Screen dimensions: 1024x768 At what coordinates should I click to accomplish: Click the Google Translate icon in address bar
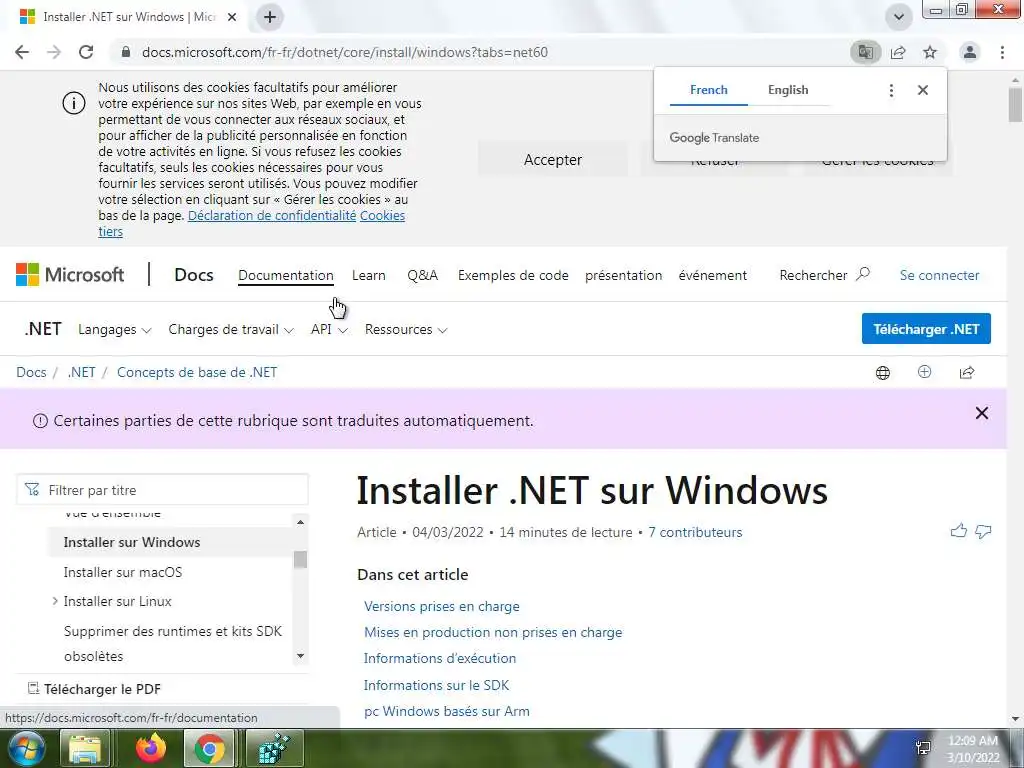pyautogui.click(x=866, y=52)
